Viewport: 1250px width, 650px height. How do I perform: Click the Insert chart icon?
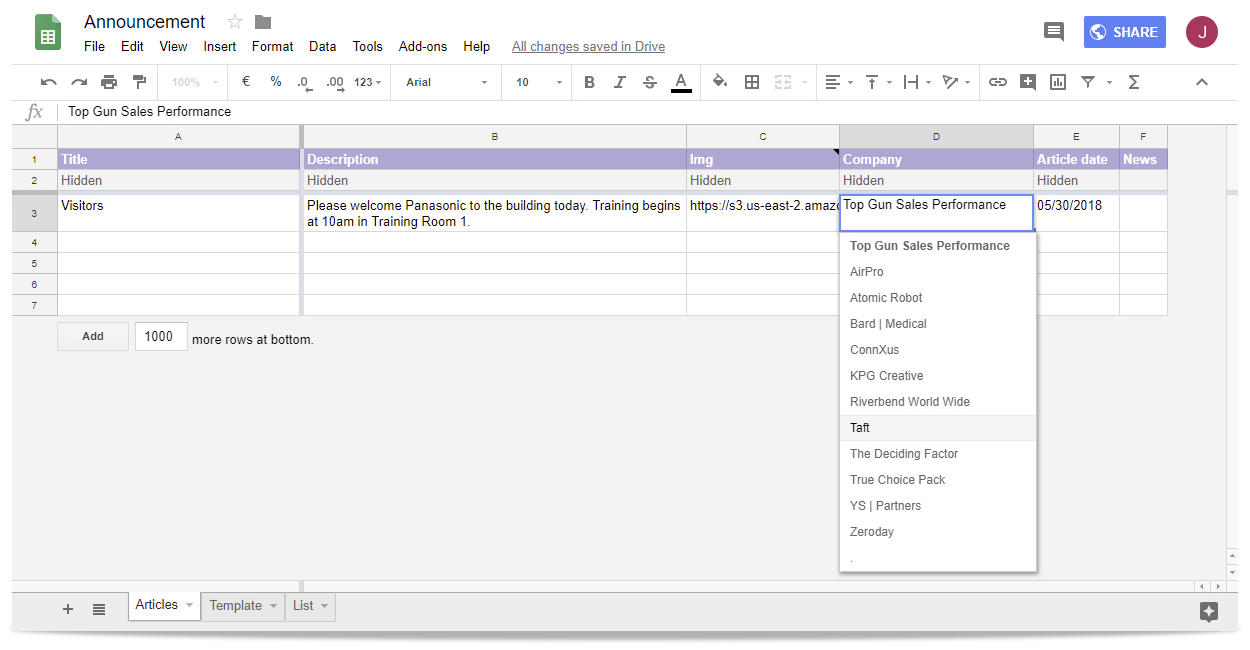(x=1058, y=82)
